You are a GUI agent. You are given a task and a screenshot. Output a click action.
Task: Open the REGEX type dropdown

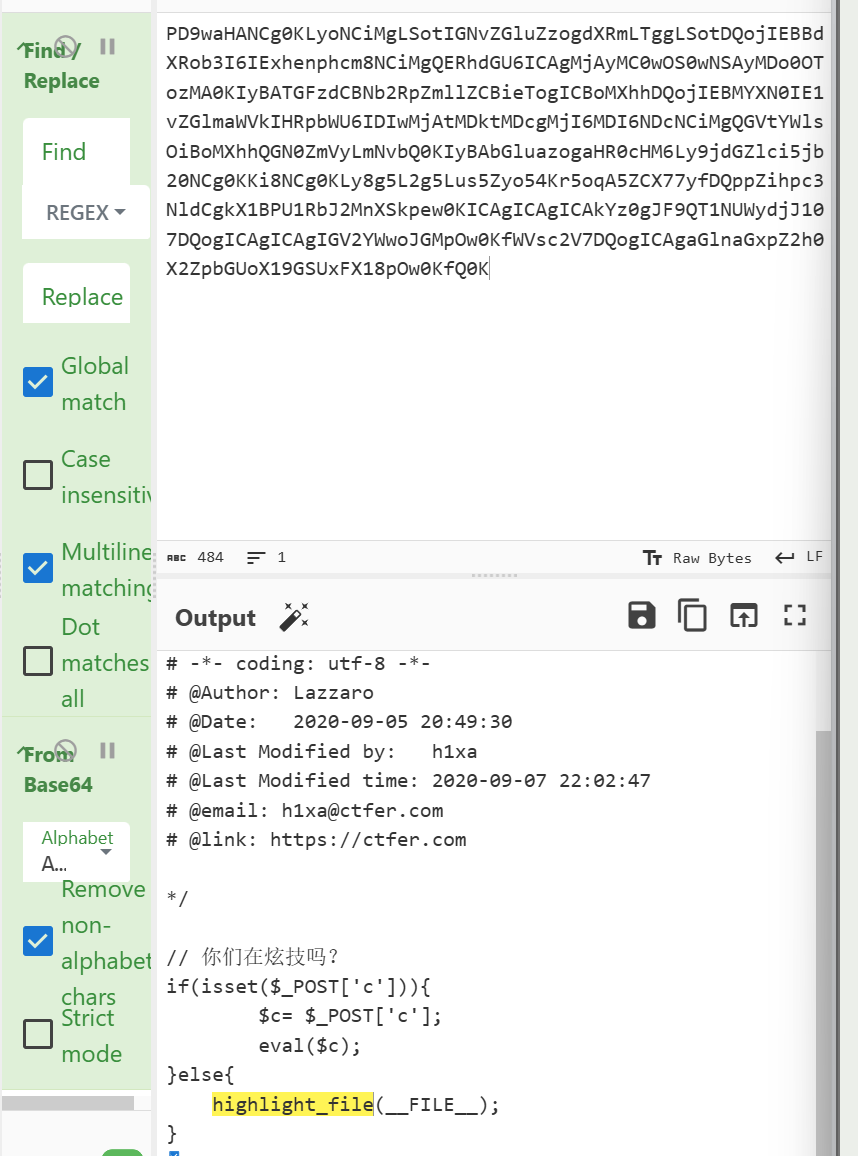86,213
